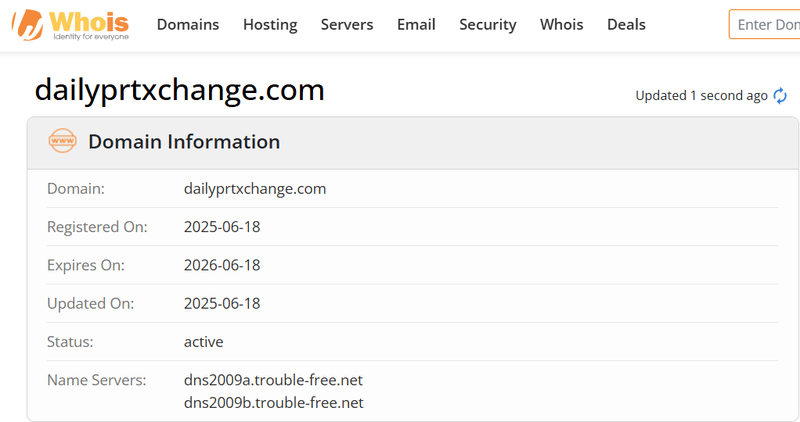Screen dimensions: 800x422
Task: Click the Name Servers: label
Action: pyautogui.click(x=96, y=380)
